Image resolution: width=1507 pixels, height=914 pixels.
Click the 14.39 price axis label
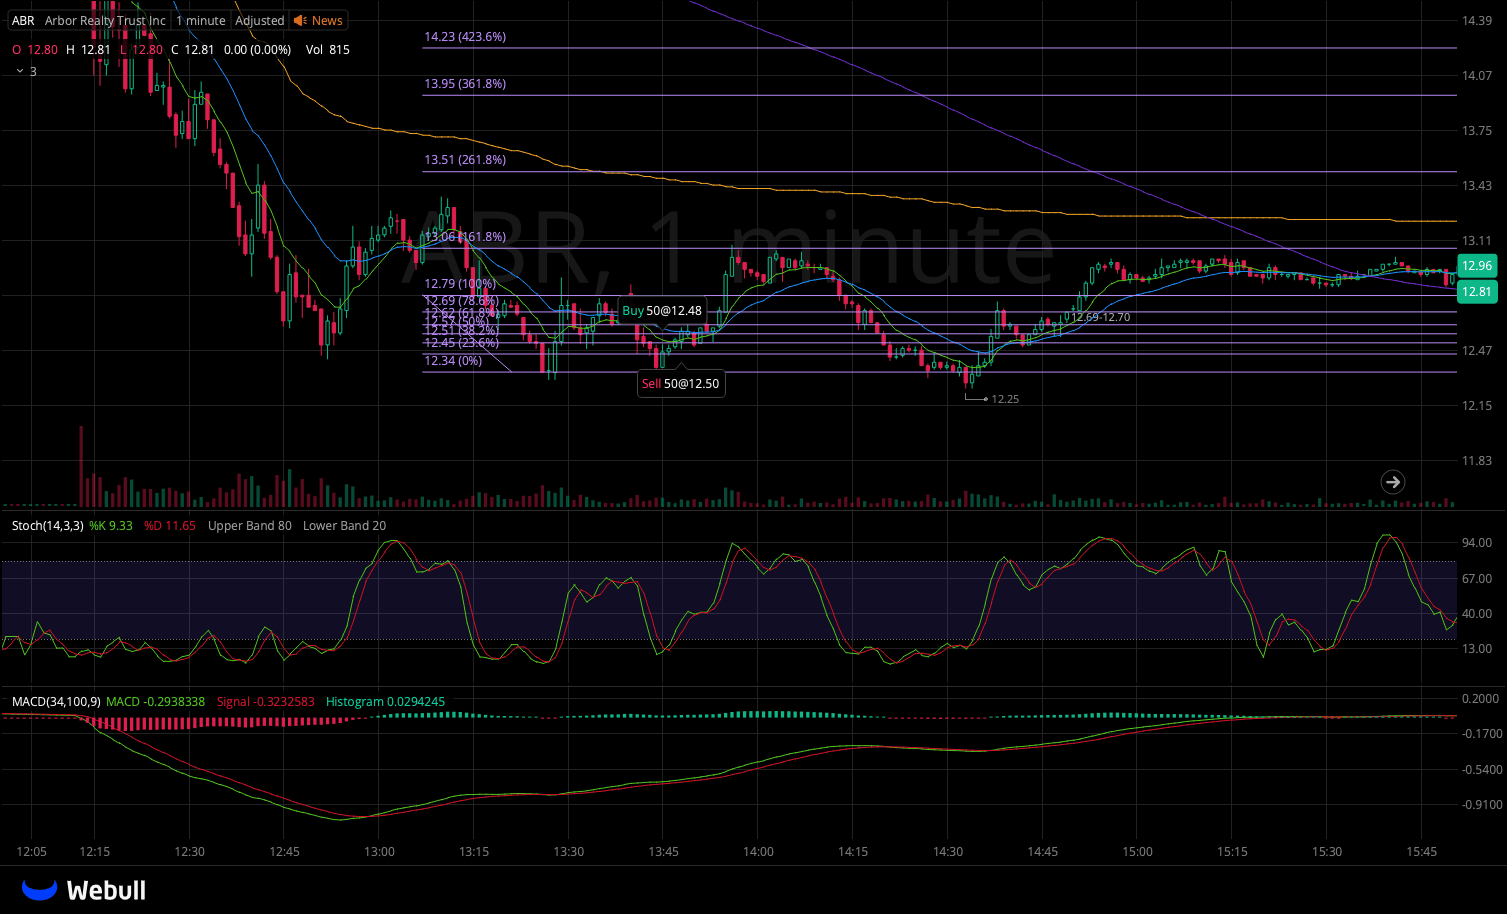click(x=1477, y=20)
